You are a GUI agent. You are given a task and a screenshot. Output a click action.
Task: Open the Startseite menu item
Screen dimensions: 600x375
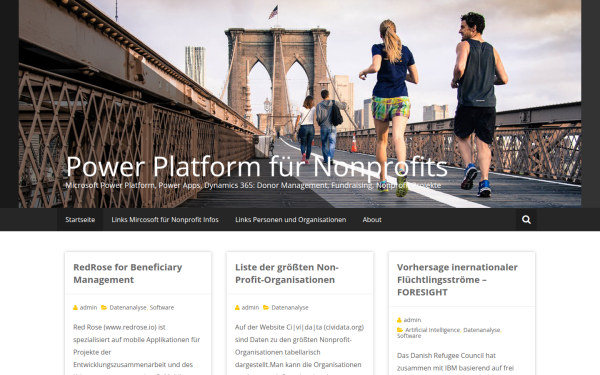80,220
